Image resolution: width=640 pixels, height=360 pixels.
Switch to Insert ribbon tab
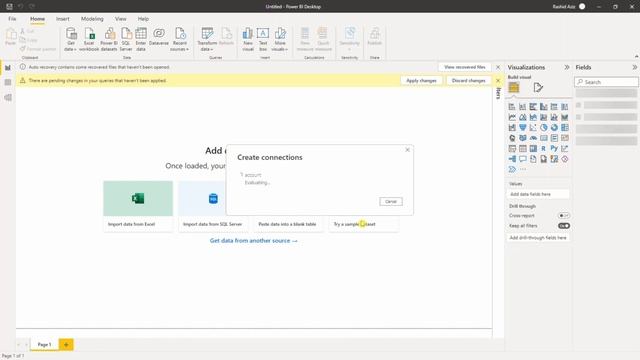pos(63,19)
